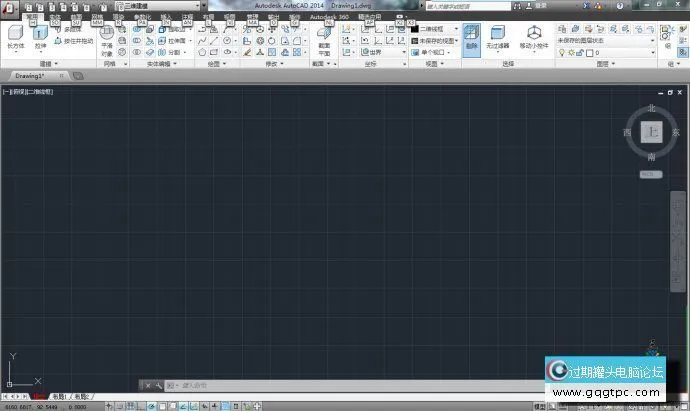Select the 按住并拖动 presspull tool
The width and height of the screenshot is (690, 411).
(73, 41)
